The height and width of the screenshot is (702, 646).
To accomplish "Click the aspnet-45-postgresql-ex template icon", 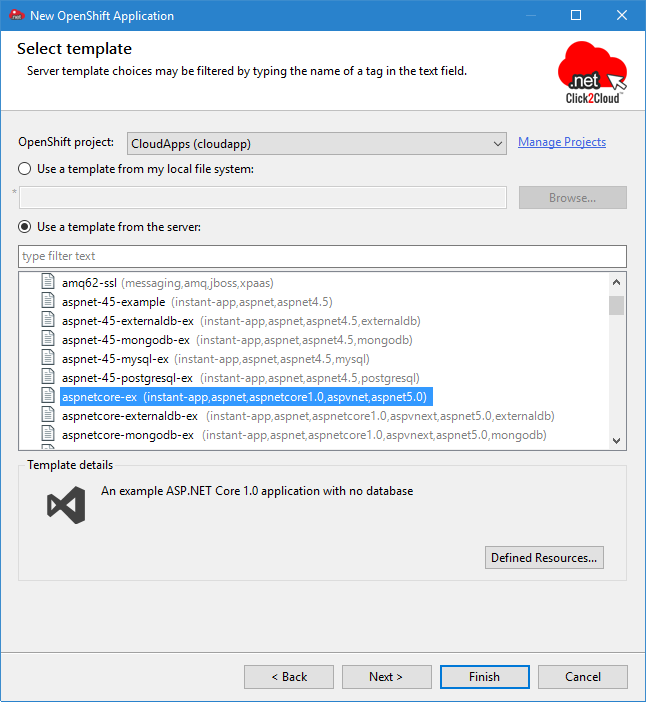I will point(48,377).
